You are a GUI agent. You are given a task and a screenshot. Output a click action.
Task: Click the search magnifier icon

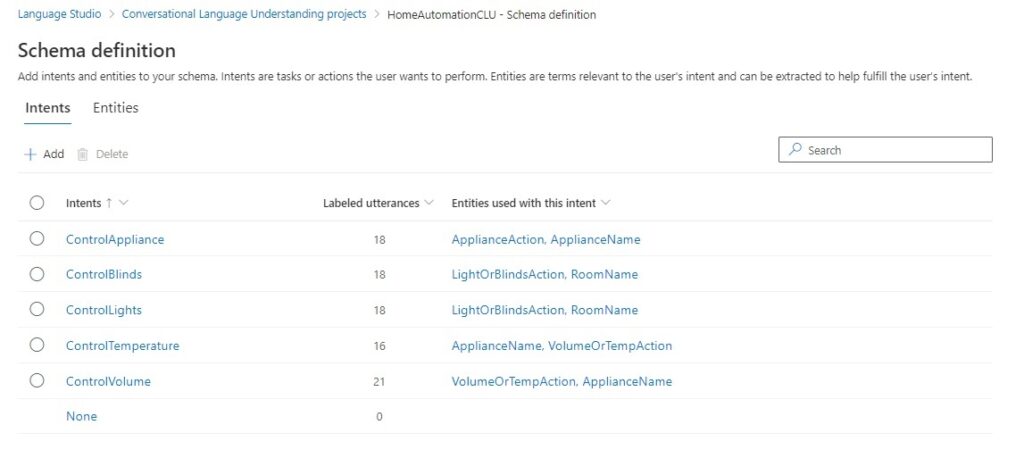(x=795, y=150)
